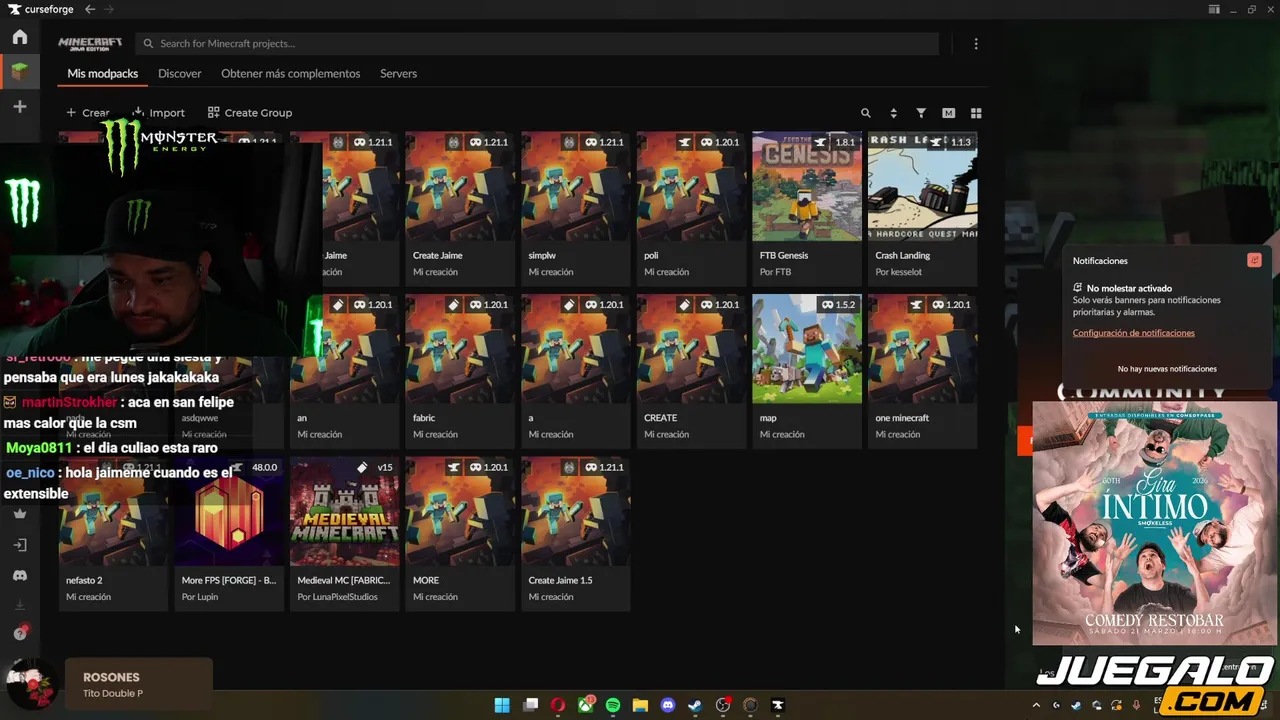This screenshot has width=1280, height=720.
Task: Click Create Group button
Action: 250,113
